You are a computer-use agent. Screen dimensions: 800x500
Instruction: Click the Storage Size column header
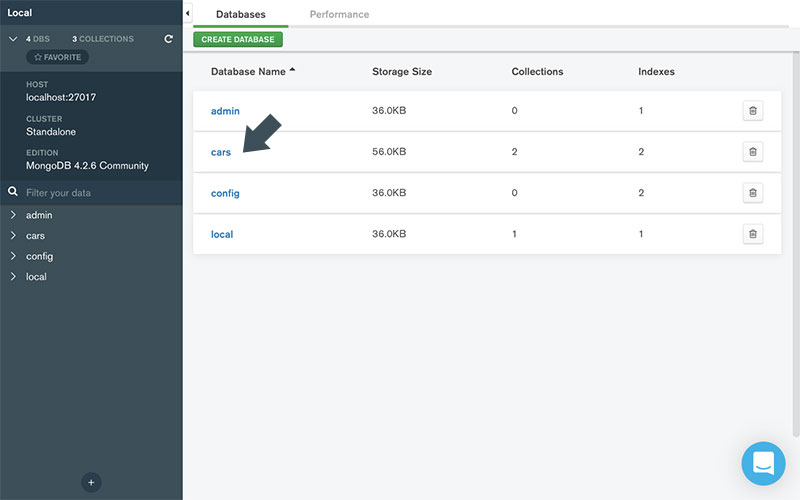click(402, 71)
